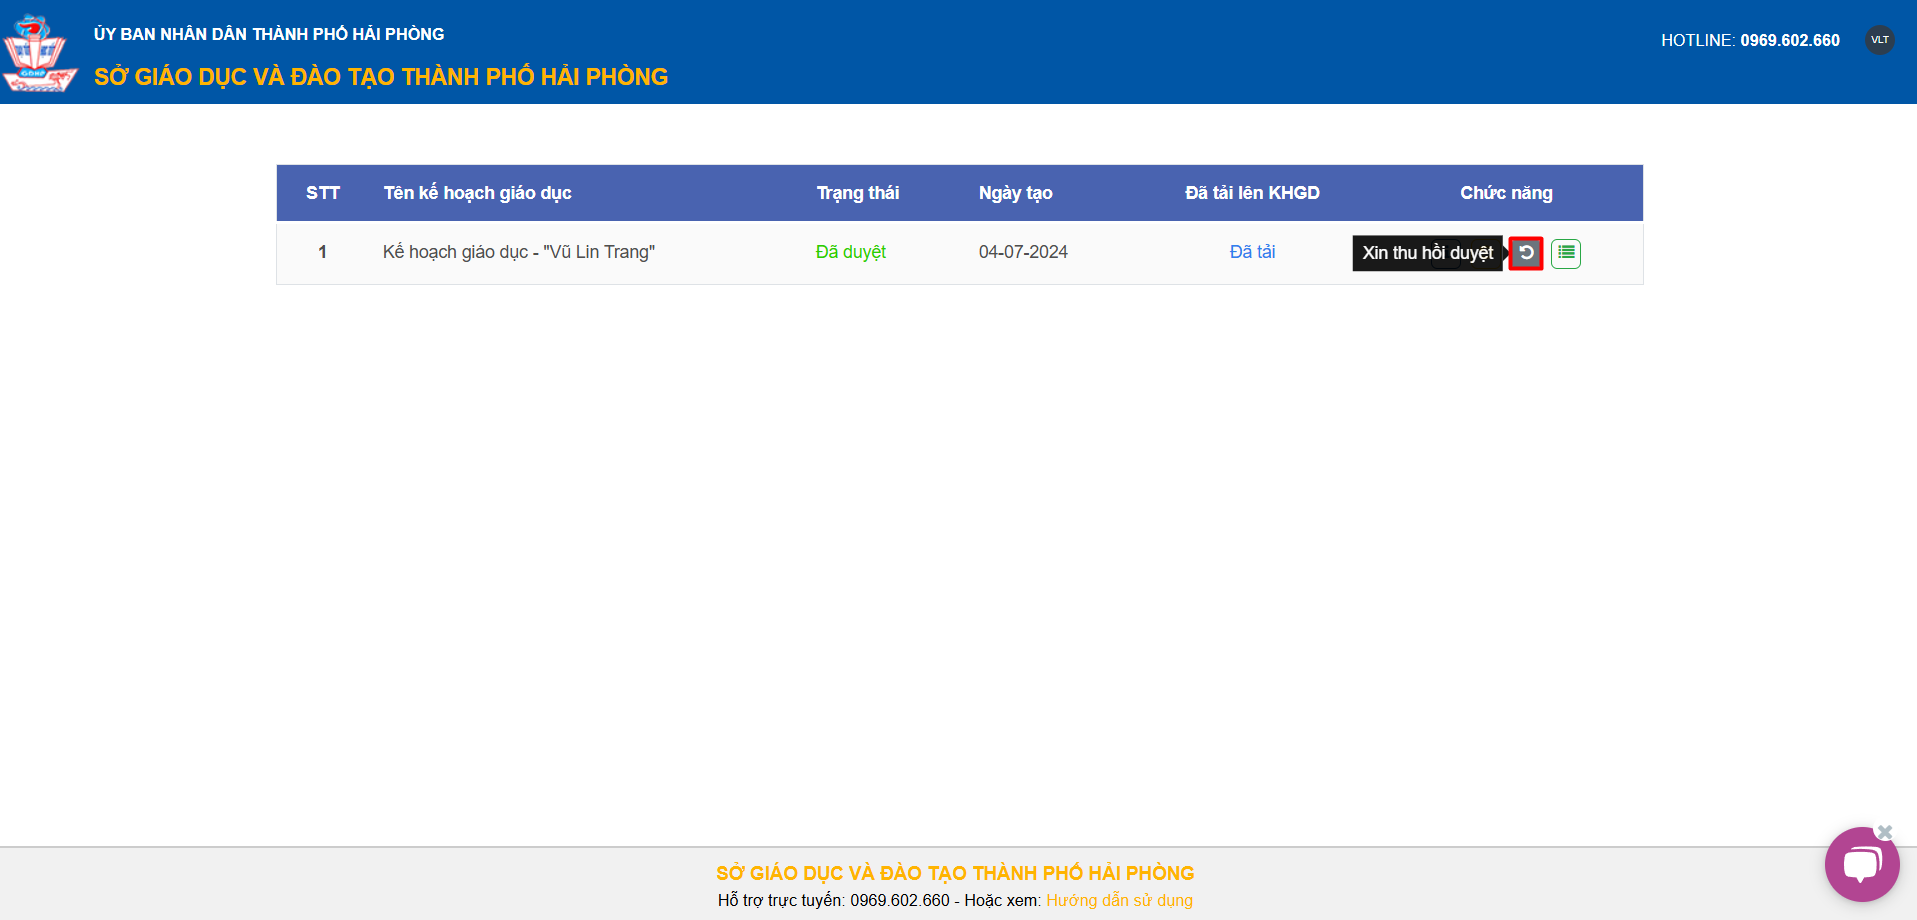The height and width of the screenshot is (920, 1917).
Task: Open the Hướng dẫn sử dụng link
Action: 1119,900
